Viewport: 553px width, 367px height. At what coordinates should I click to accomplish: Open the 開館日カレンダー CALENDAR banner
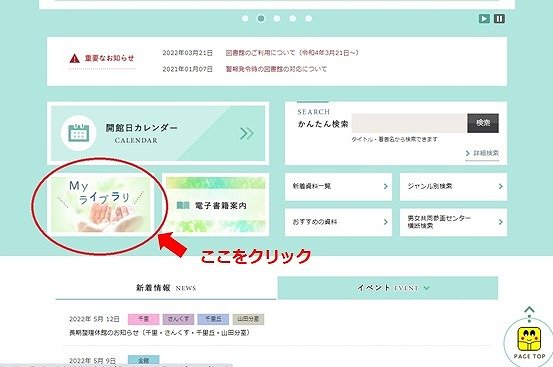tap(158, 133)
